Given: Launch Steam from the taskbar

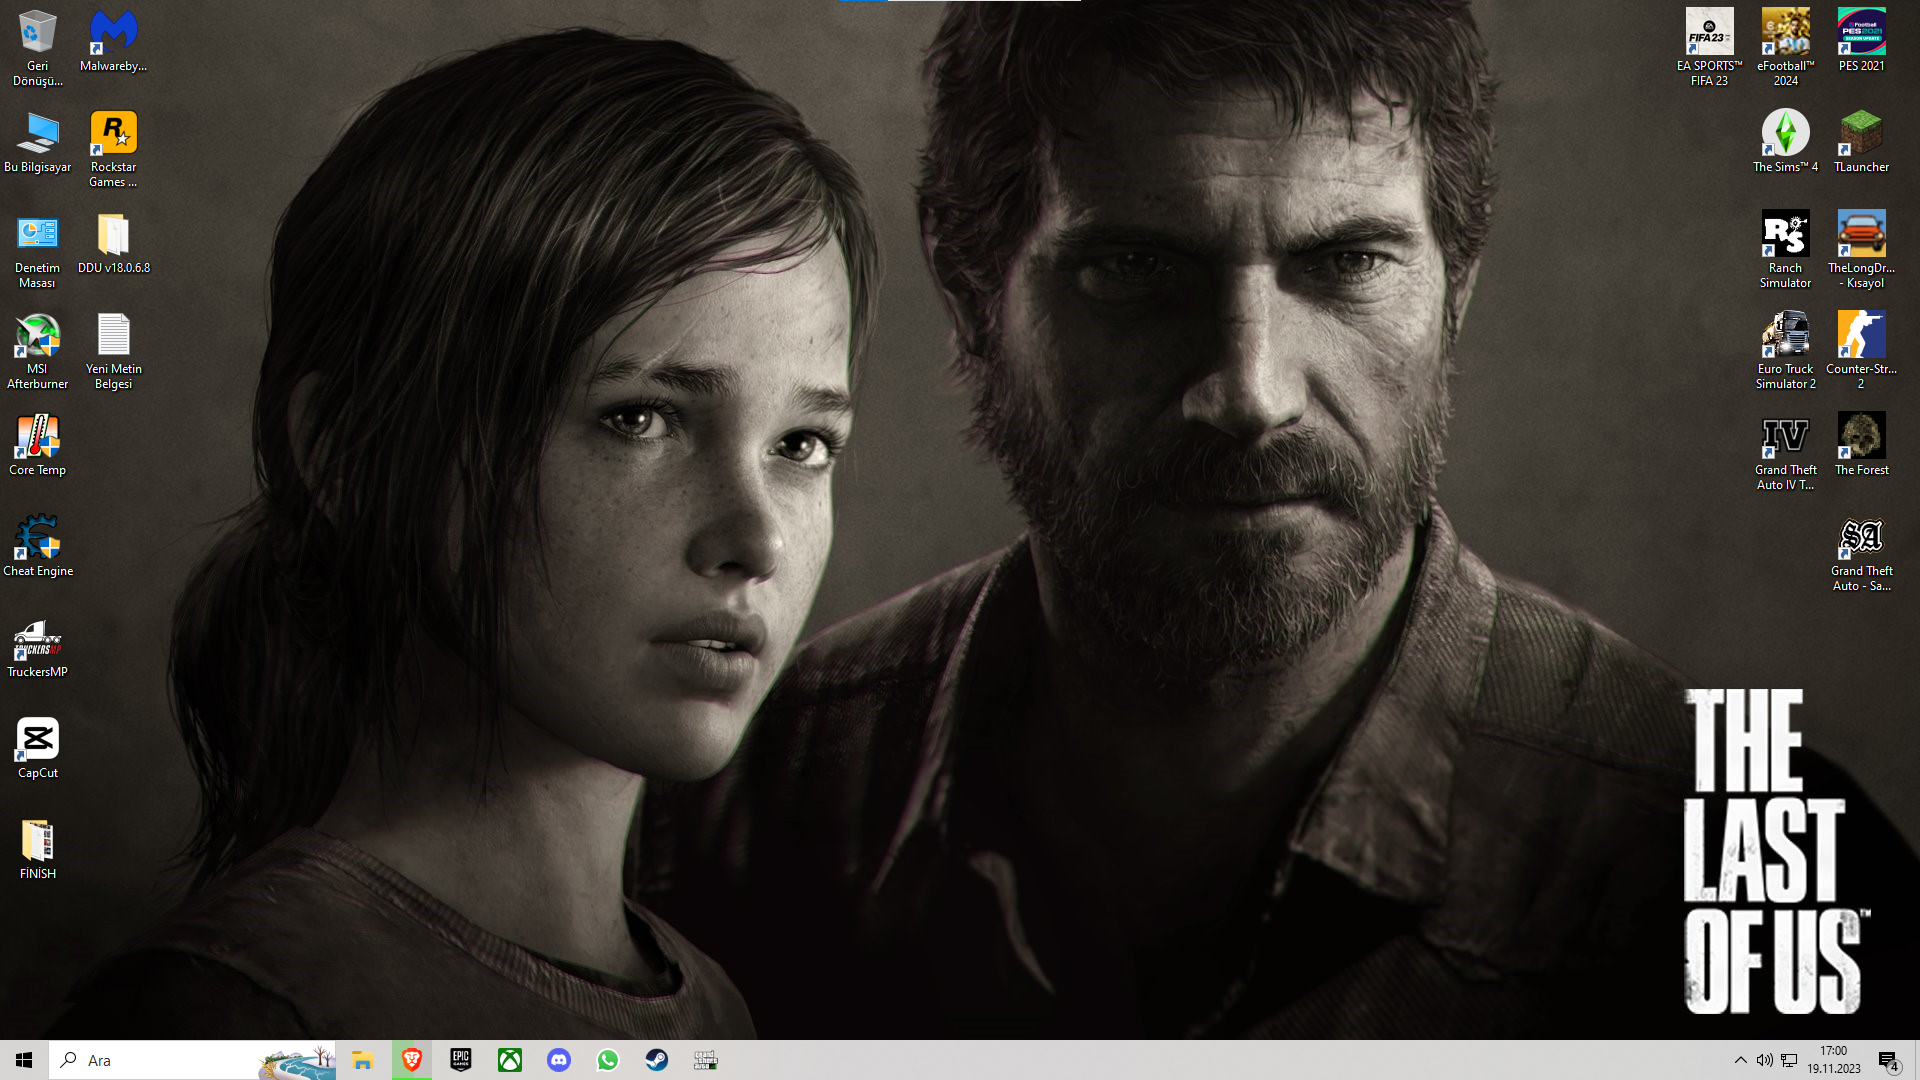Looking at the screenshot, I should click(x=656, y=1060).
